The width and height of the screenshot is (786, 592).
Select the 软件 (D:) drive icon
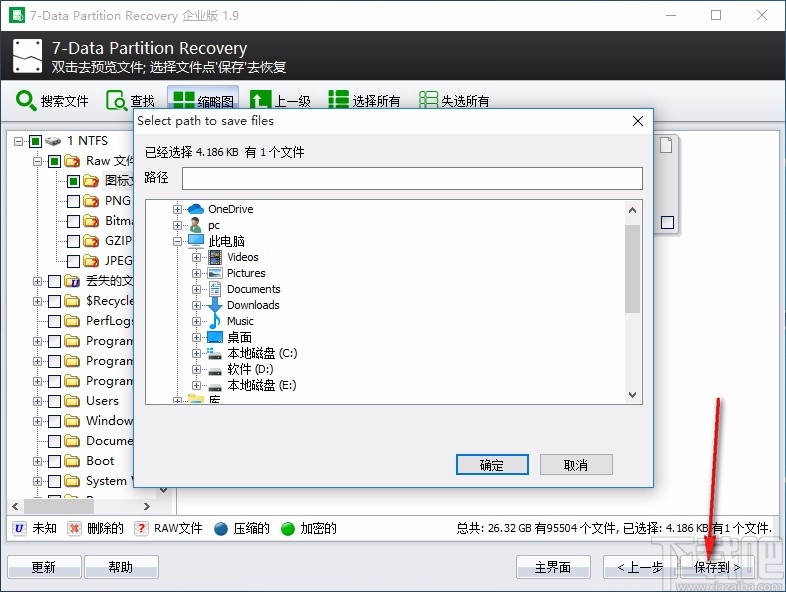tap(215, 371)
